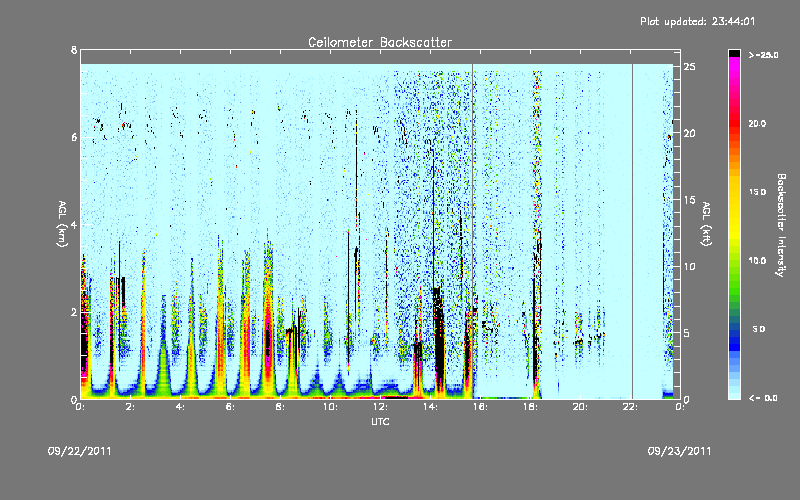
Task: Click the green band near 10.0 on colorbar
Action: coord(734,261)
